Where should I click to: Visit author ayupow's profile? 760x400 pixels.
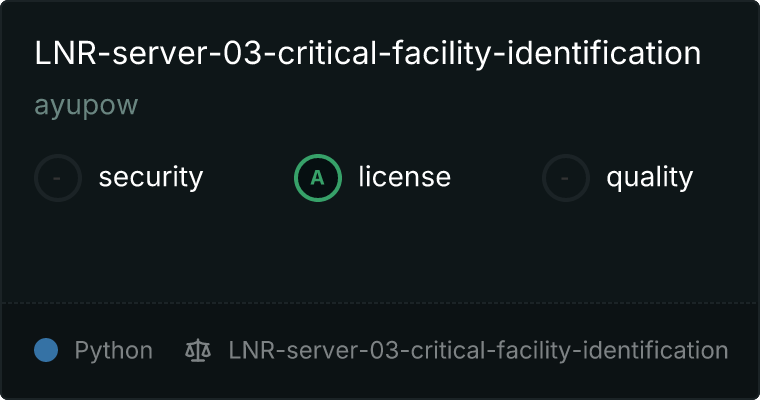click(x=86, y=105)
